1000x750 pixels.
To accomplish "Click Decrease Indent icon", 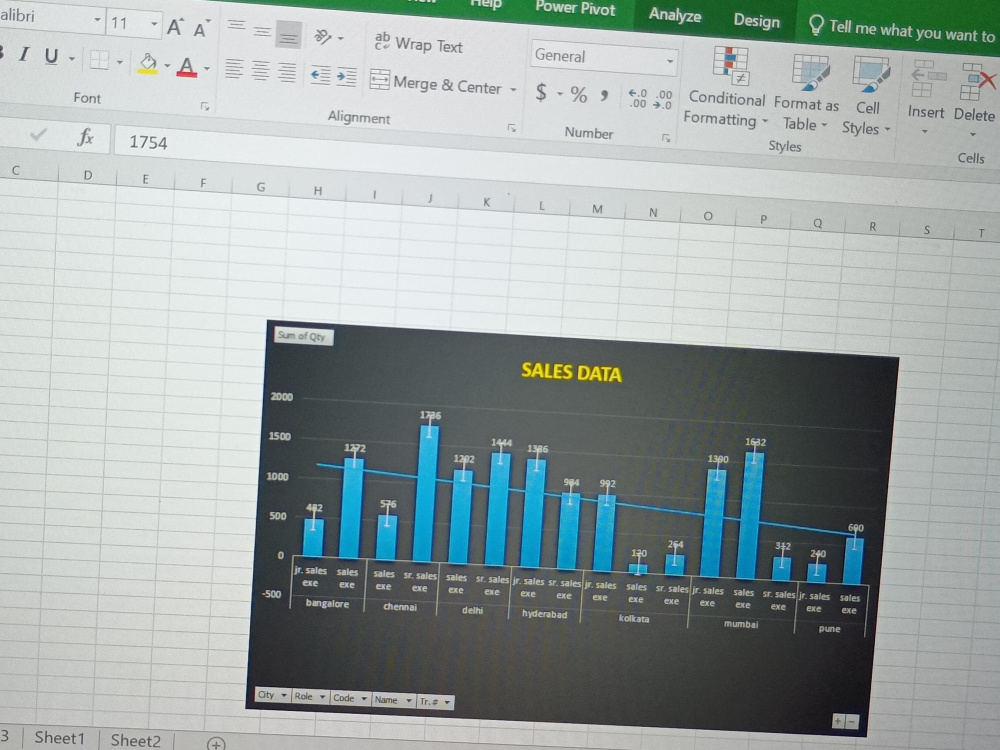I will point(320,76).
